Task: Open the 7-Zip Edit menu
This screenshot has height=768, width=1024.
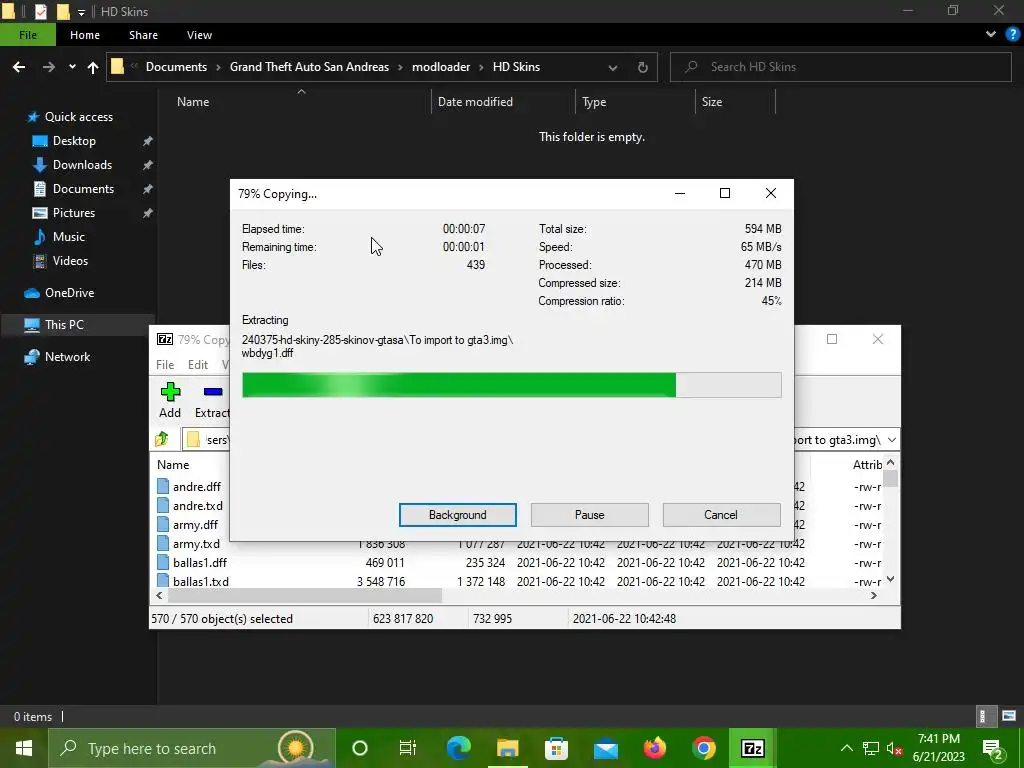Action: click(198, 364)
